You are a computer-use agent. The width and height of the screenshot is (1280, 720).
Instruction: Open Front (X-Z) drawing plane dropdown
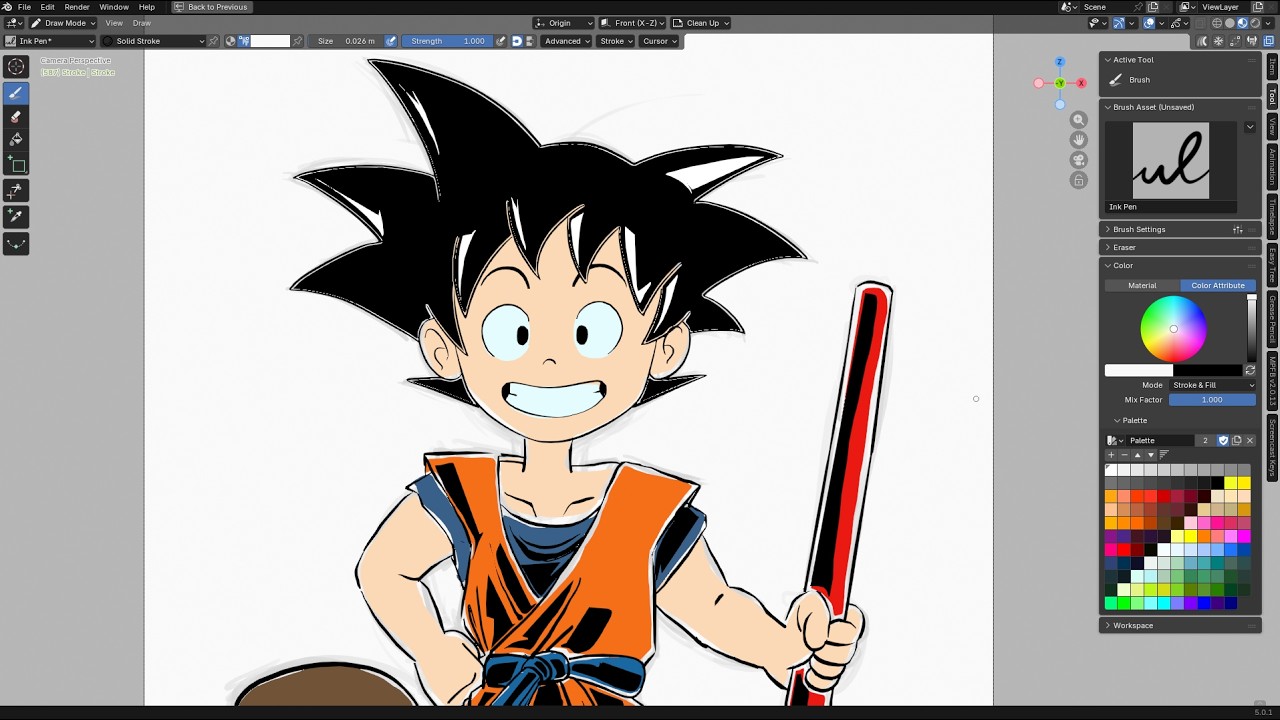tap(633, 23)
